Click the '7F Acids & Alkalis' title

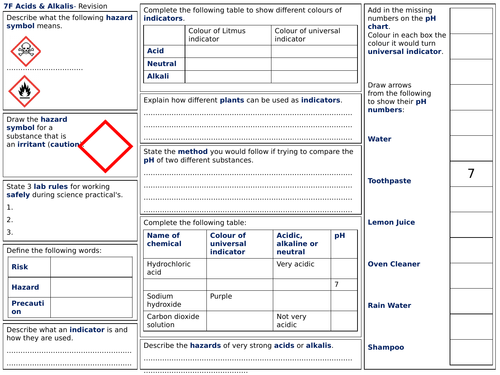(39, 6)
